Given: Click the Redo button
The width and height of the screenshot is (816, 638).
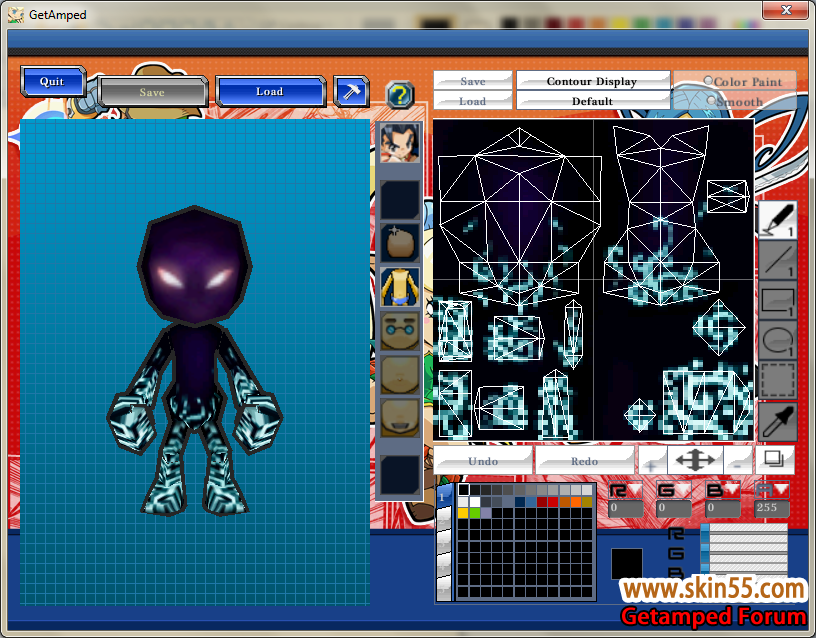Looking at the screenshot, I should point(584,461).
